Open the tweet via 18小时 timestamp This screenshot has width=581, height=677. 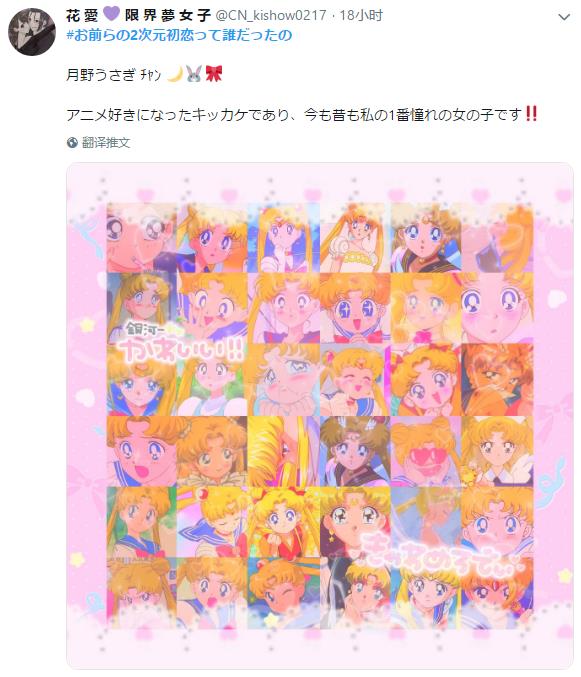pyautogui.click(x=361, y=16)
